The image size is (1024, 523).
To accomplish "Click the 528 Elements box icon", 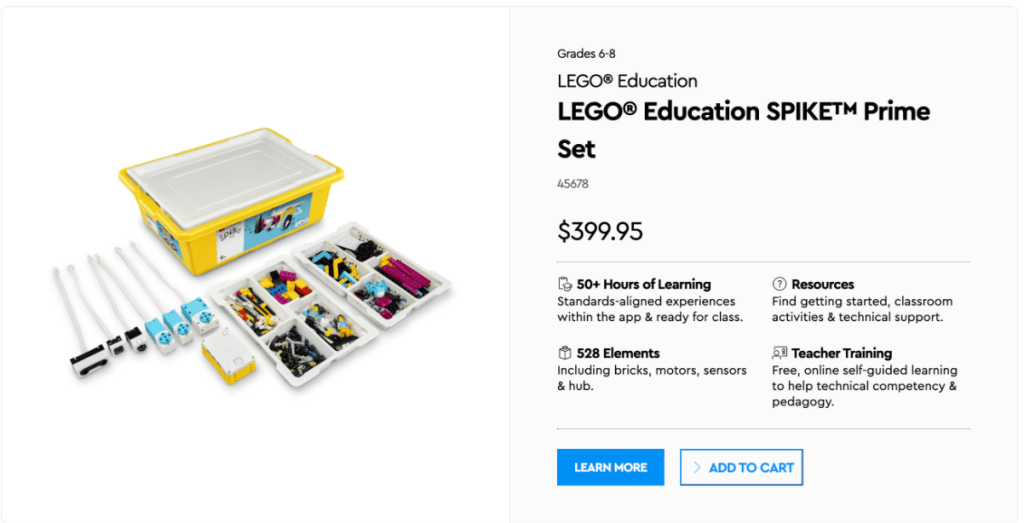I will [564, 353].
